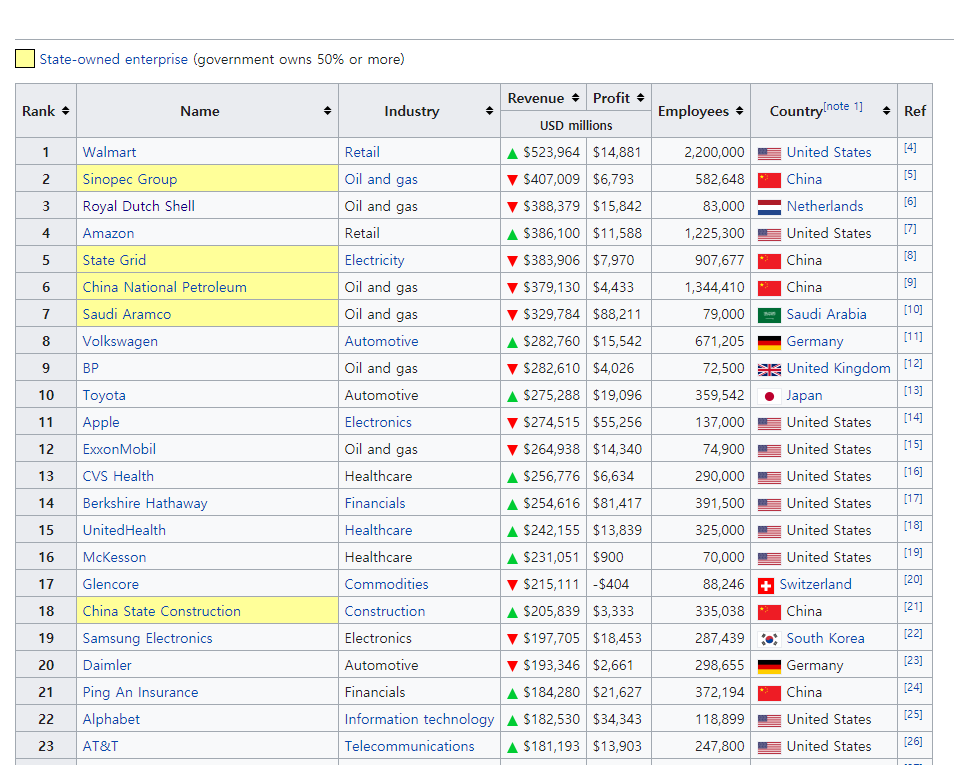Open the South Korea country link
Screen dimensions: 954x765
pos(825,638)
